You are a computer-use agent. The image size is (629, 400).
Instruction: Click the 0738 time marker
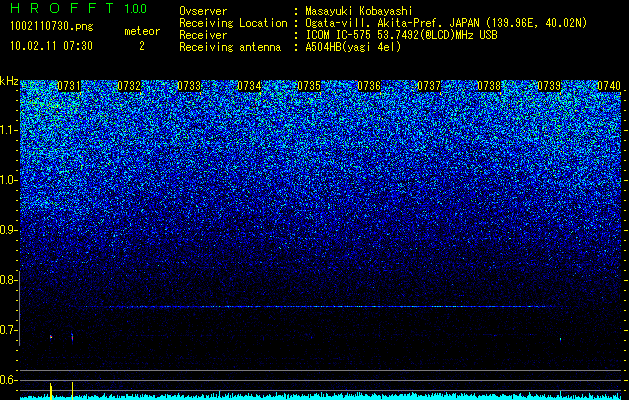coord(489,86)
